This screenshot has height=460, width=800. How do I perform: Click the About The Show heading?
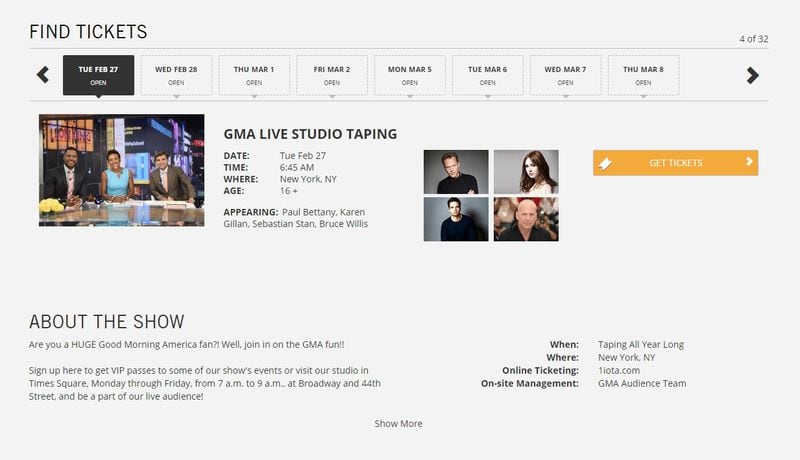tap(107, 322)
